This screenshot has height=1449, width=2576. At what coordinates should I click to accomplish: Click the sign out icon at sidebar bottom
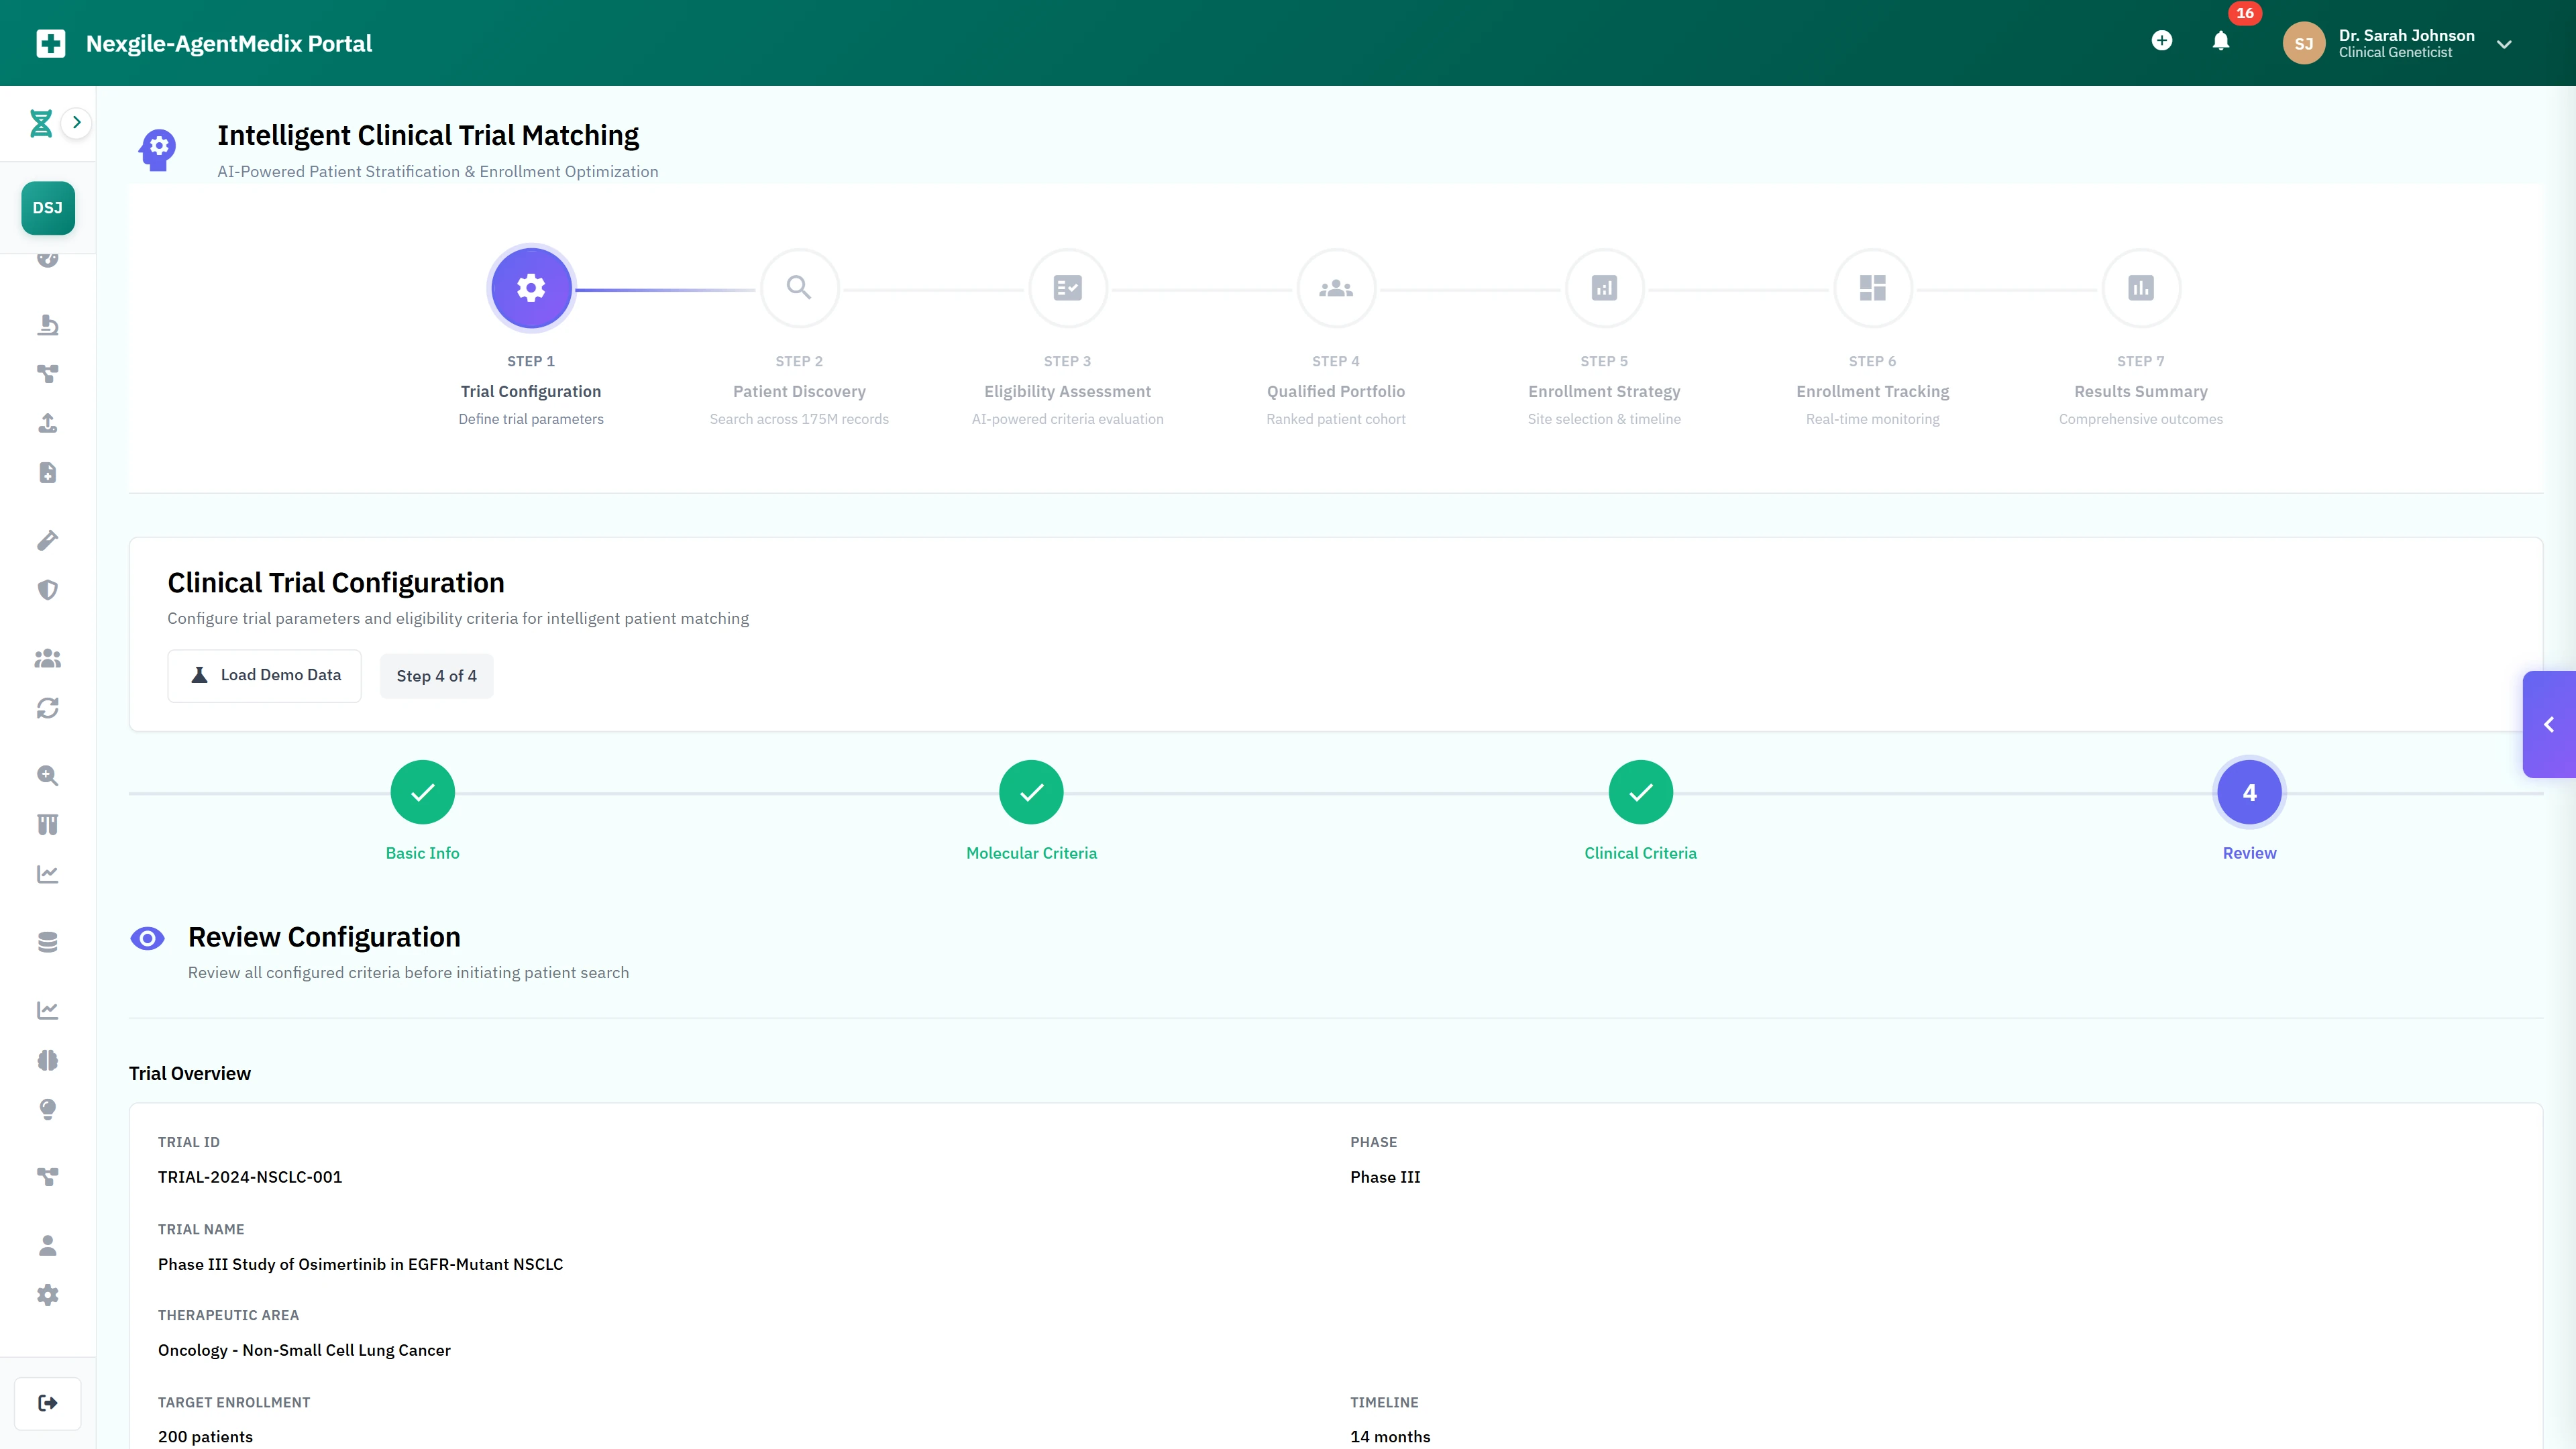[x=47, y=1402]
